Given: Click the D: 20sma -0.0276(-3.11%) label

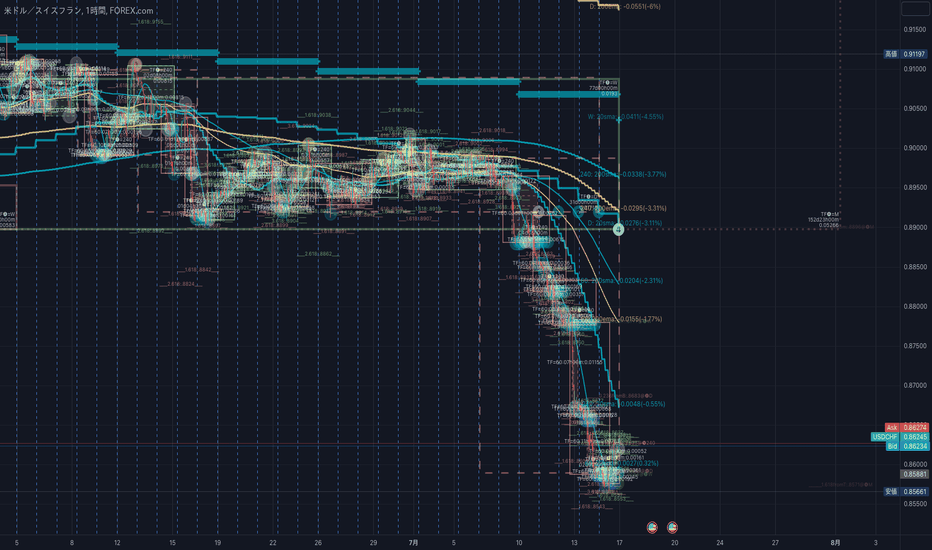Looking at the screenshot, I should pos(625,223).
